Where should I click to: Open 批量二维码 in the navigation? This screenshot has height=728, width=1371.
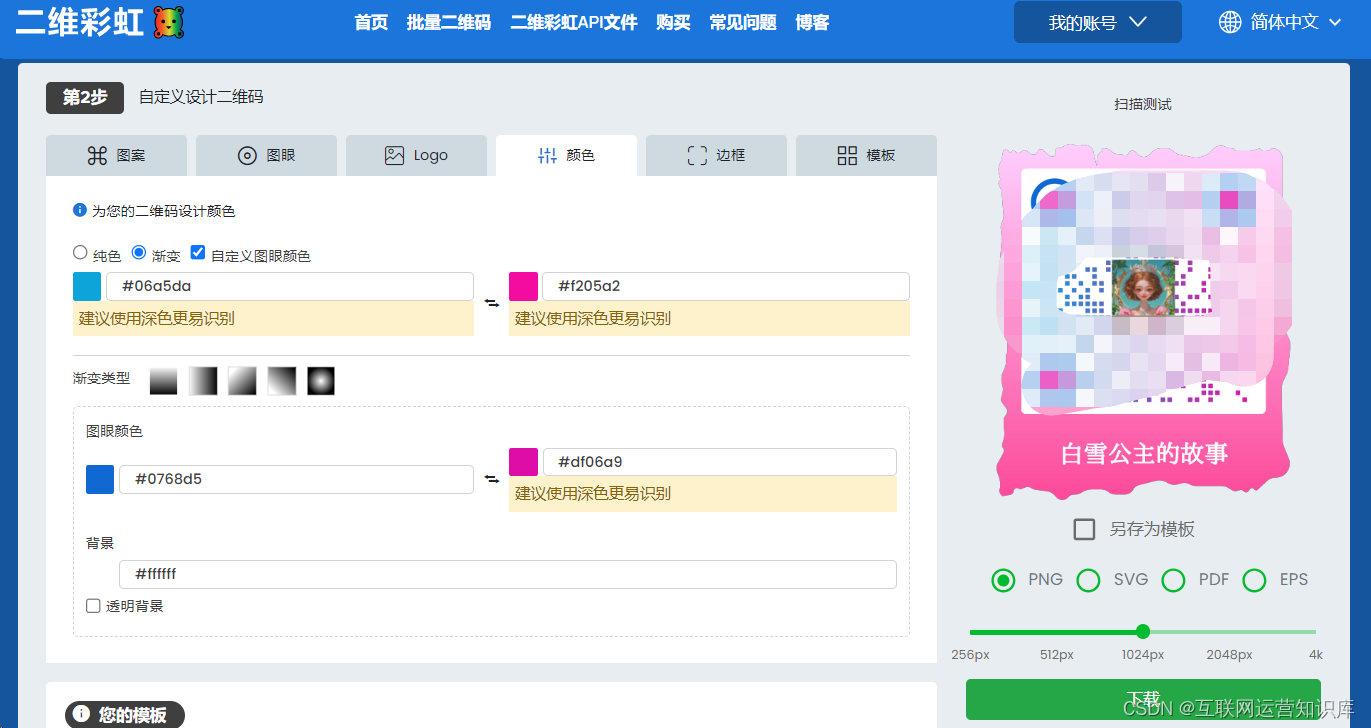449,22
